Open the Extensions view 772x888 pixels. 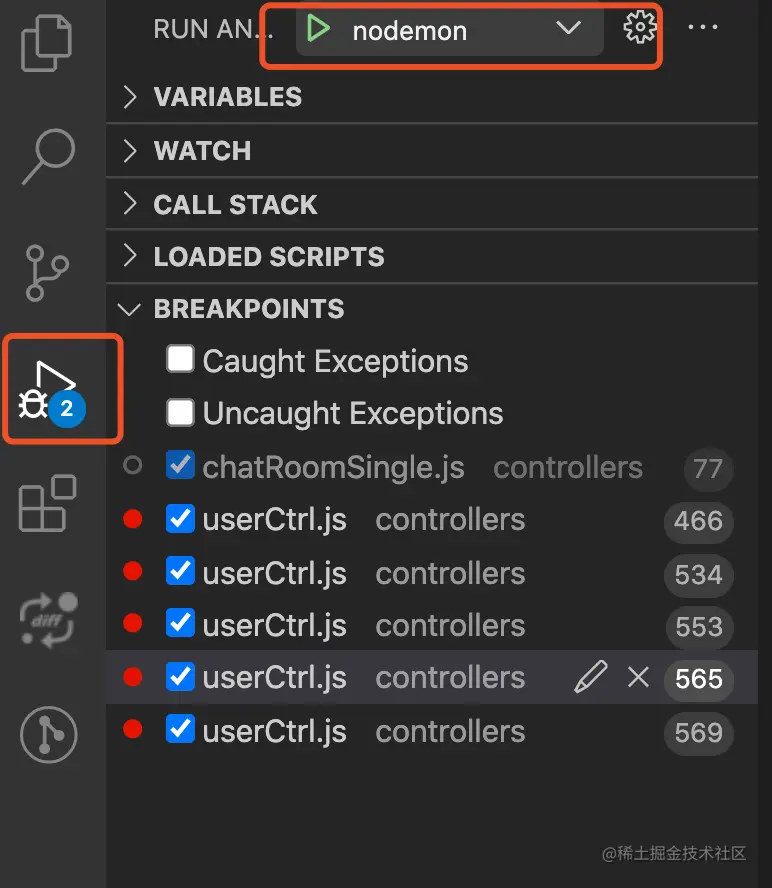tap(48, 503)
